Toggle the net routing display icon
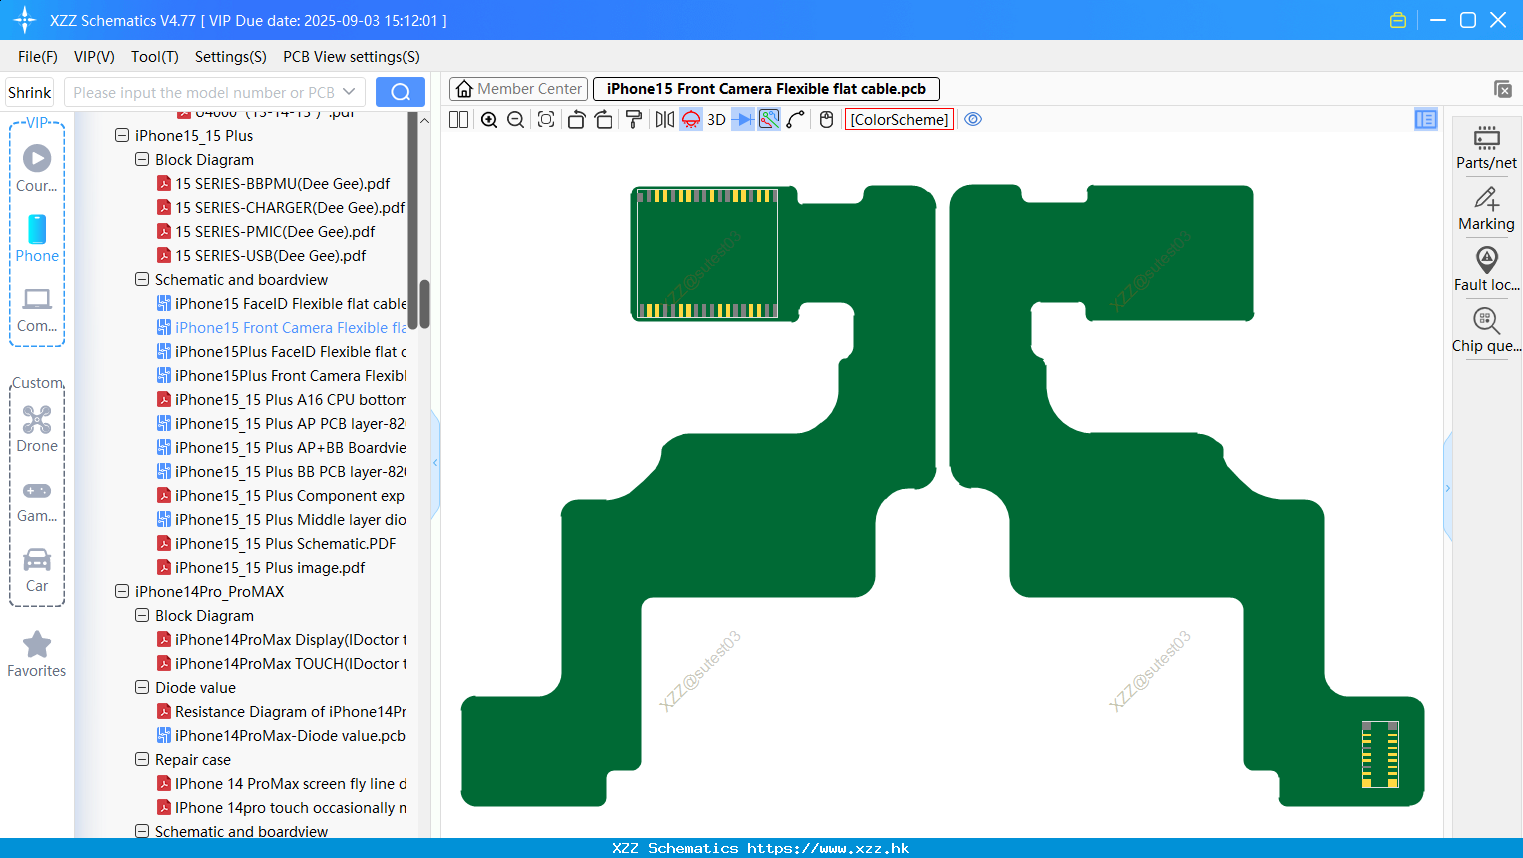 [x=769, y=119]
